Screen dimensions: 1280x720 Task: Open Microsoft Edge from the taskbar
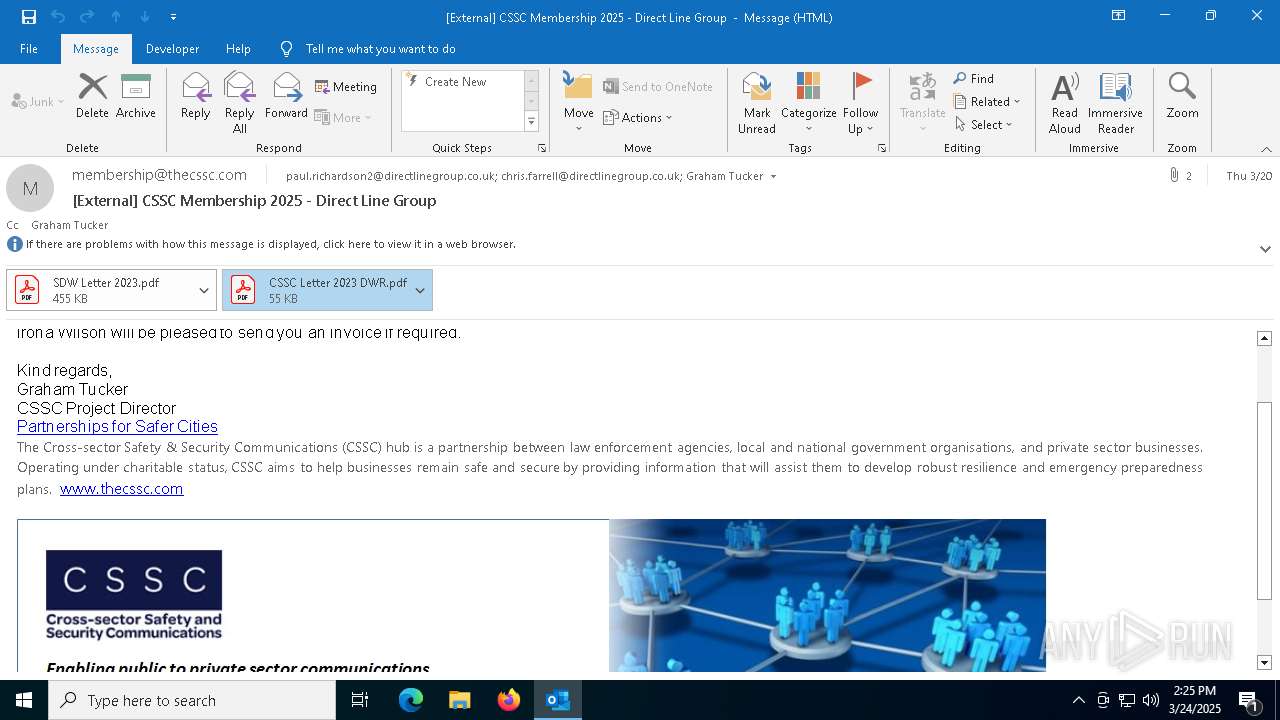click(411, 700)
